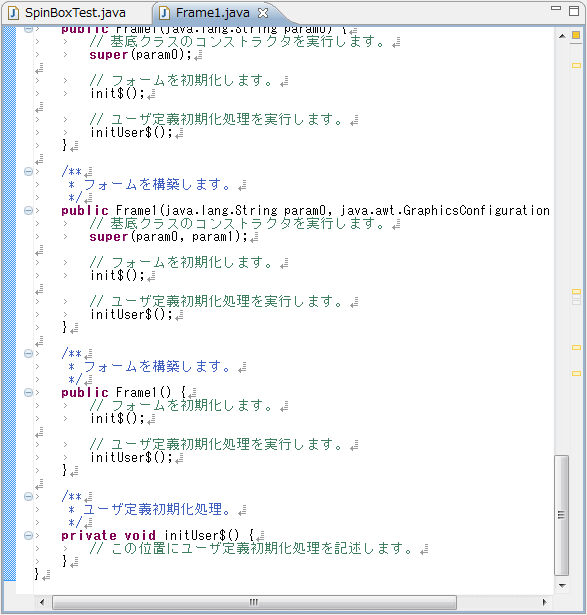Maximize the editor view using the top-right icon
The width and height of the screenshot is (587, 615).
tap(574, 11)
